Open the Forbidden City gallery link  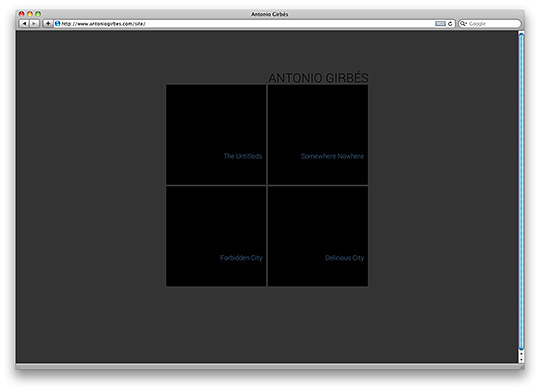point(241,258)
